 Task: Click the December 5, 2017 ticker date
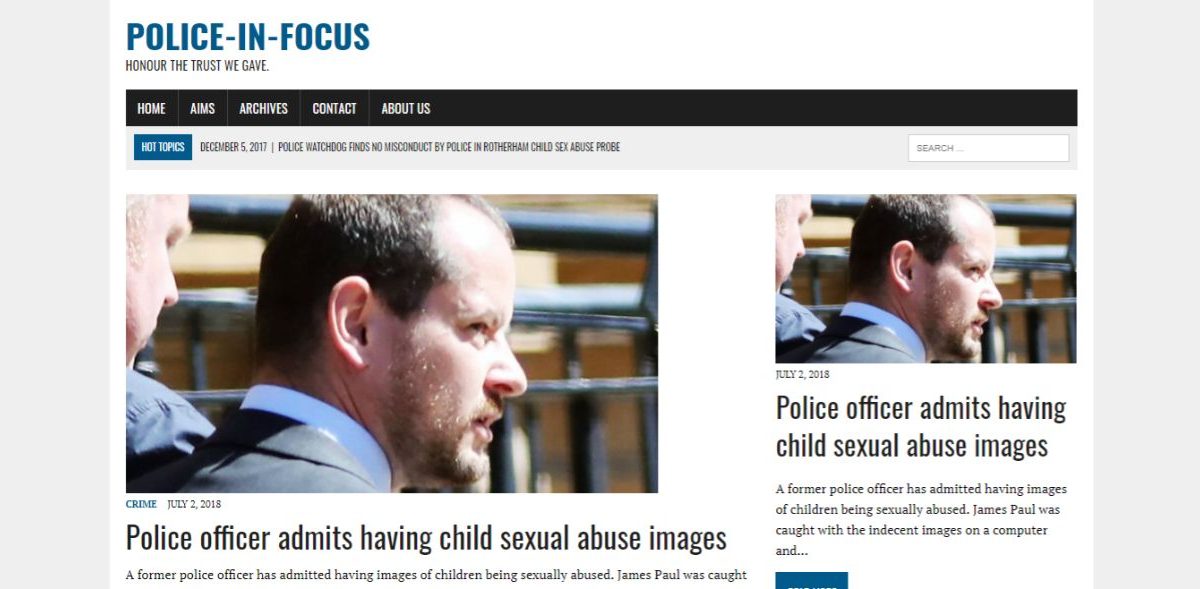[233, 147]
